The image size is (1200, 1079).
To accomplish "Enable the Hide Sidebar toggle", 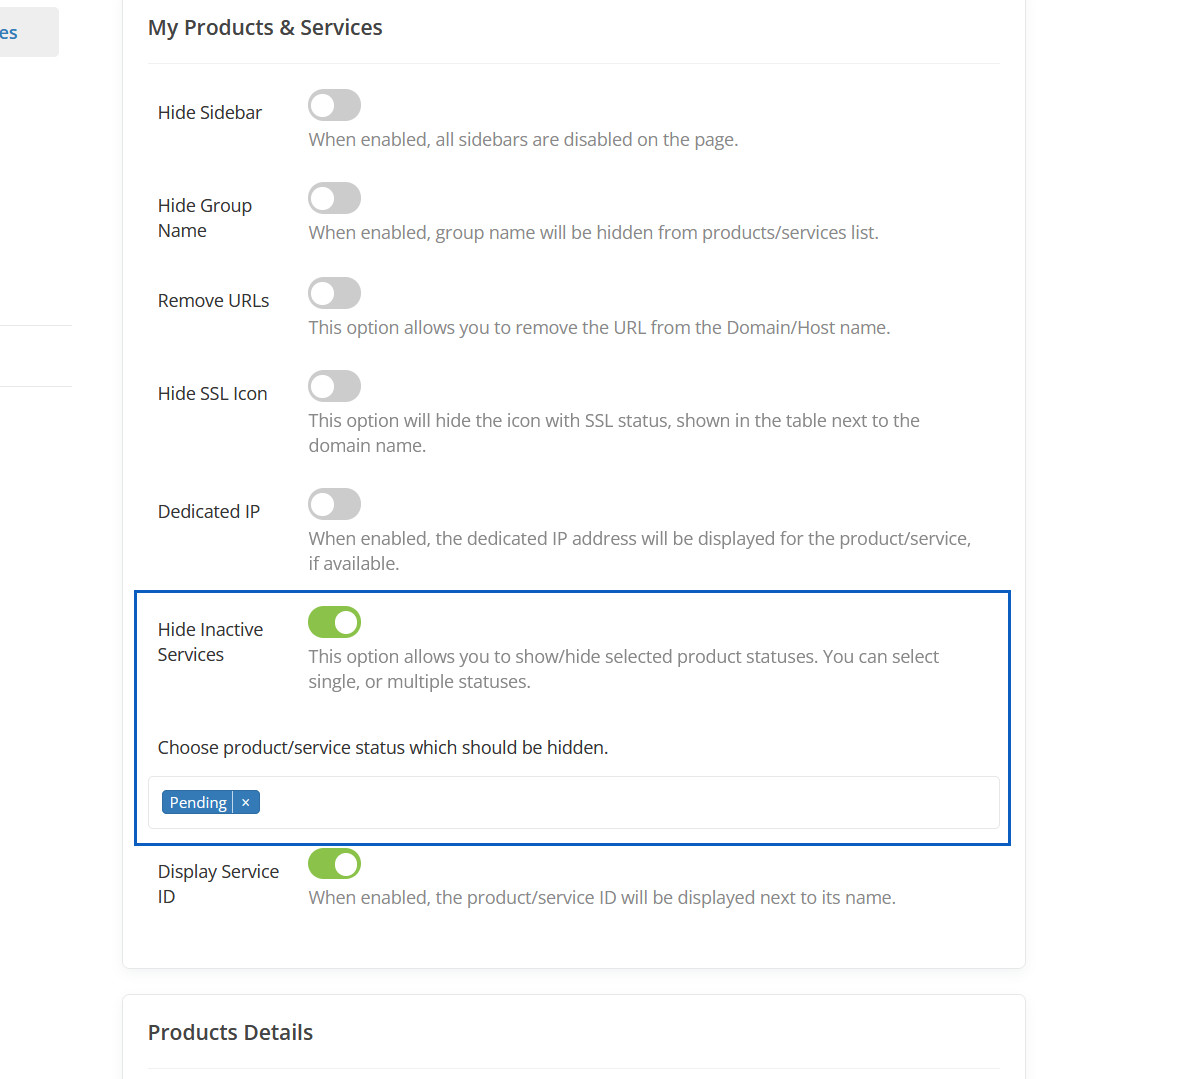I will coord(334,105).
